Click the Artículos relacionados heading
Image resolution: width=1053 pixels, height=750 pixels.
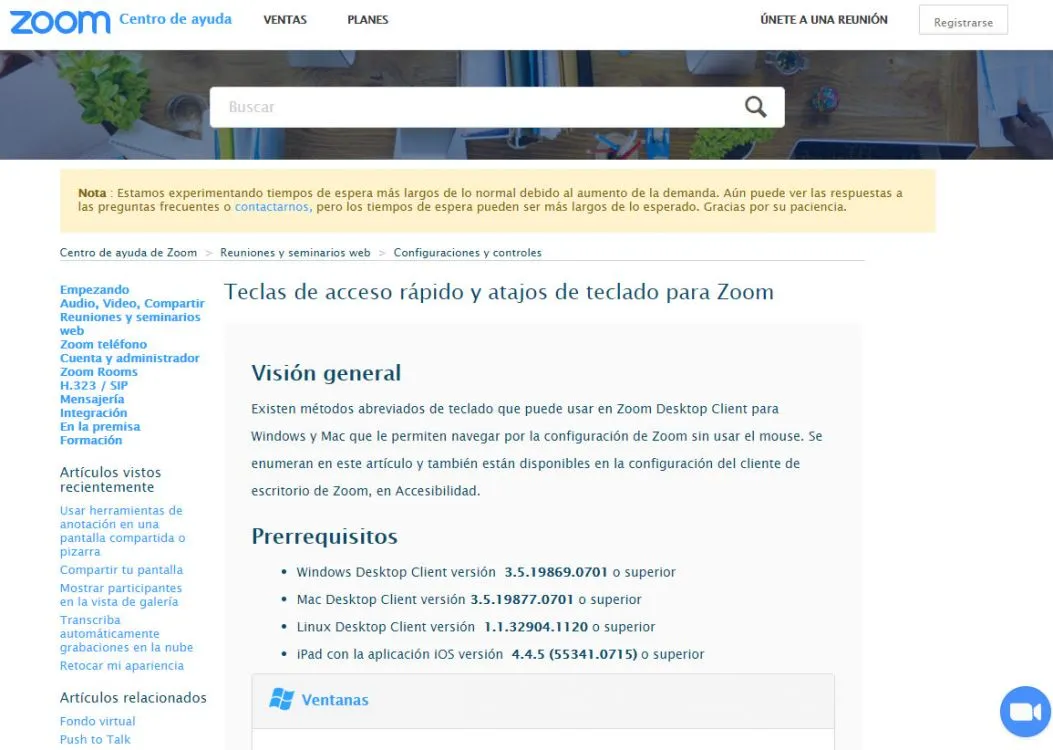pos(133,698)
